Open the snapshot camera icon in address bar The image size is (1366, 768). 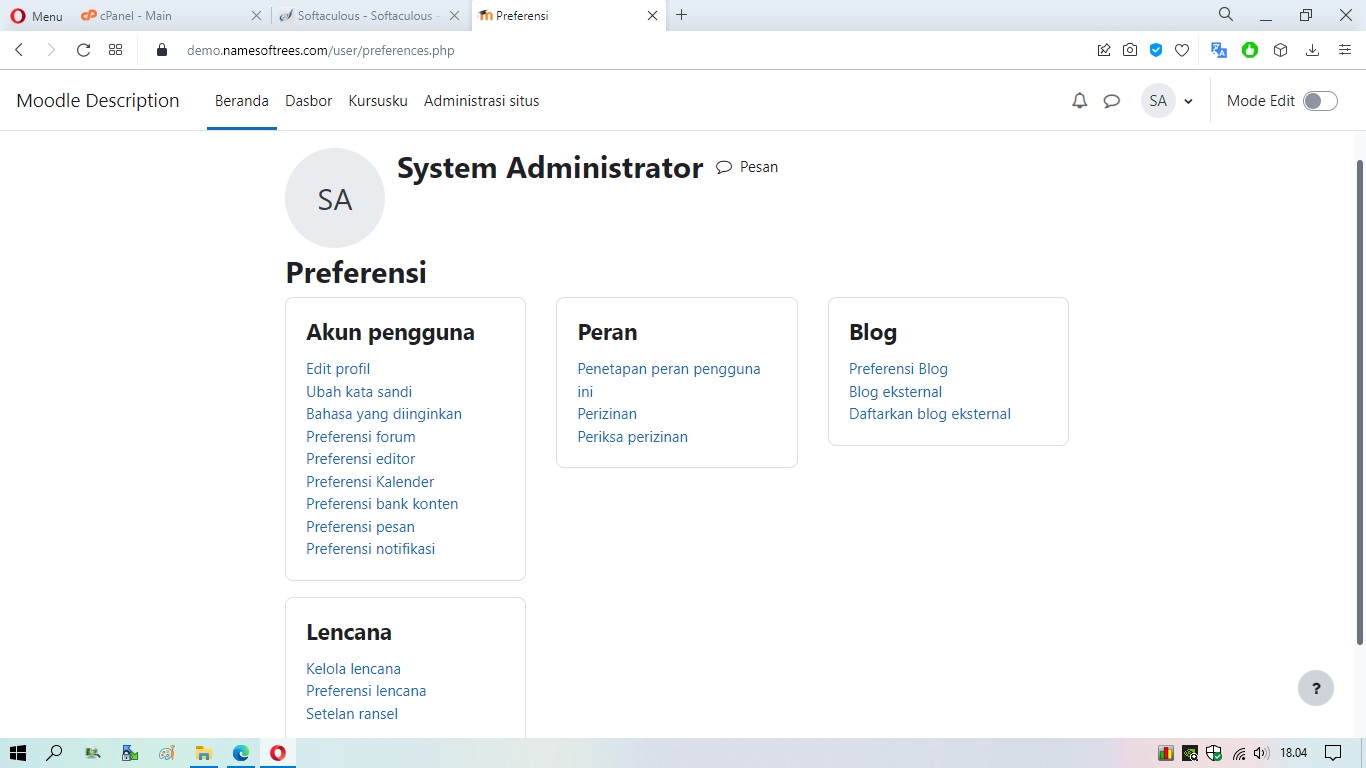pos(1130,50)
